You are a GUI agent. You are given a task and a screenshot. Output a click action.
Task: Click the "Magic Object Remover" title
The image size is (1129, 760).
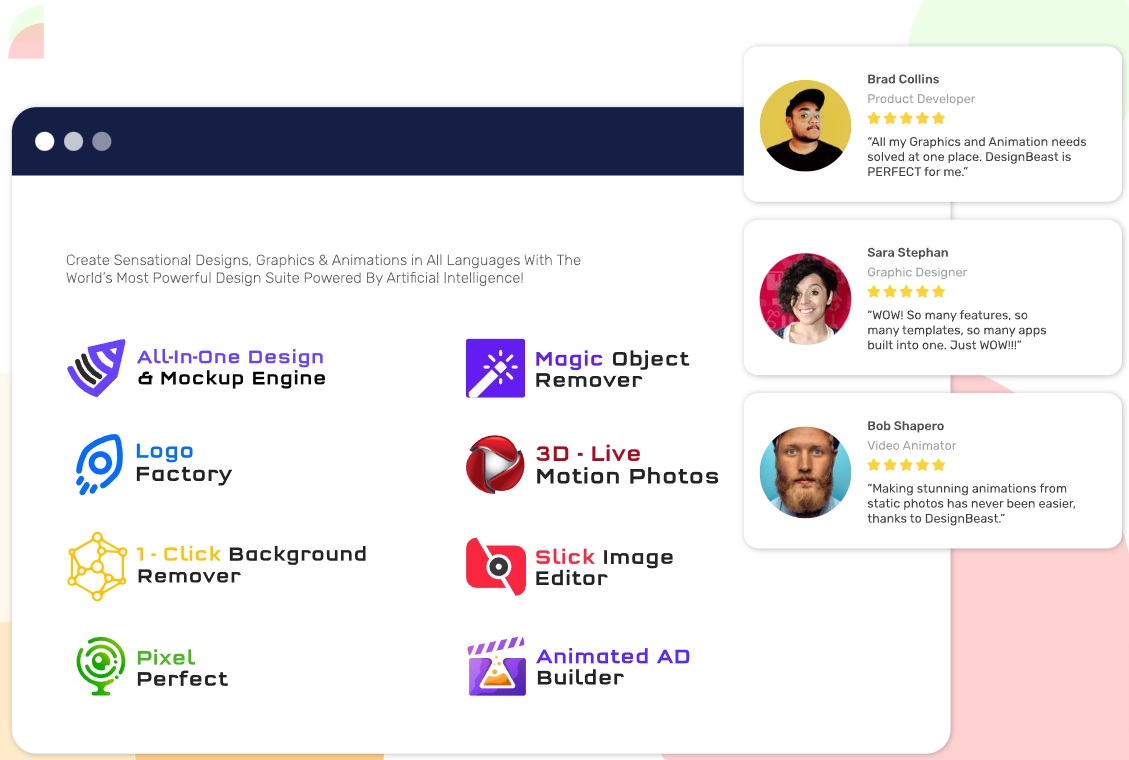click(x=612, y=369)
